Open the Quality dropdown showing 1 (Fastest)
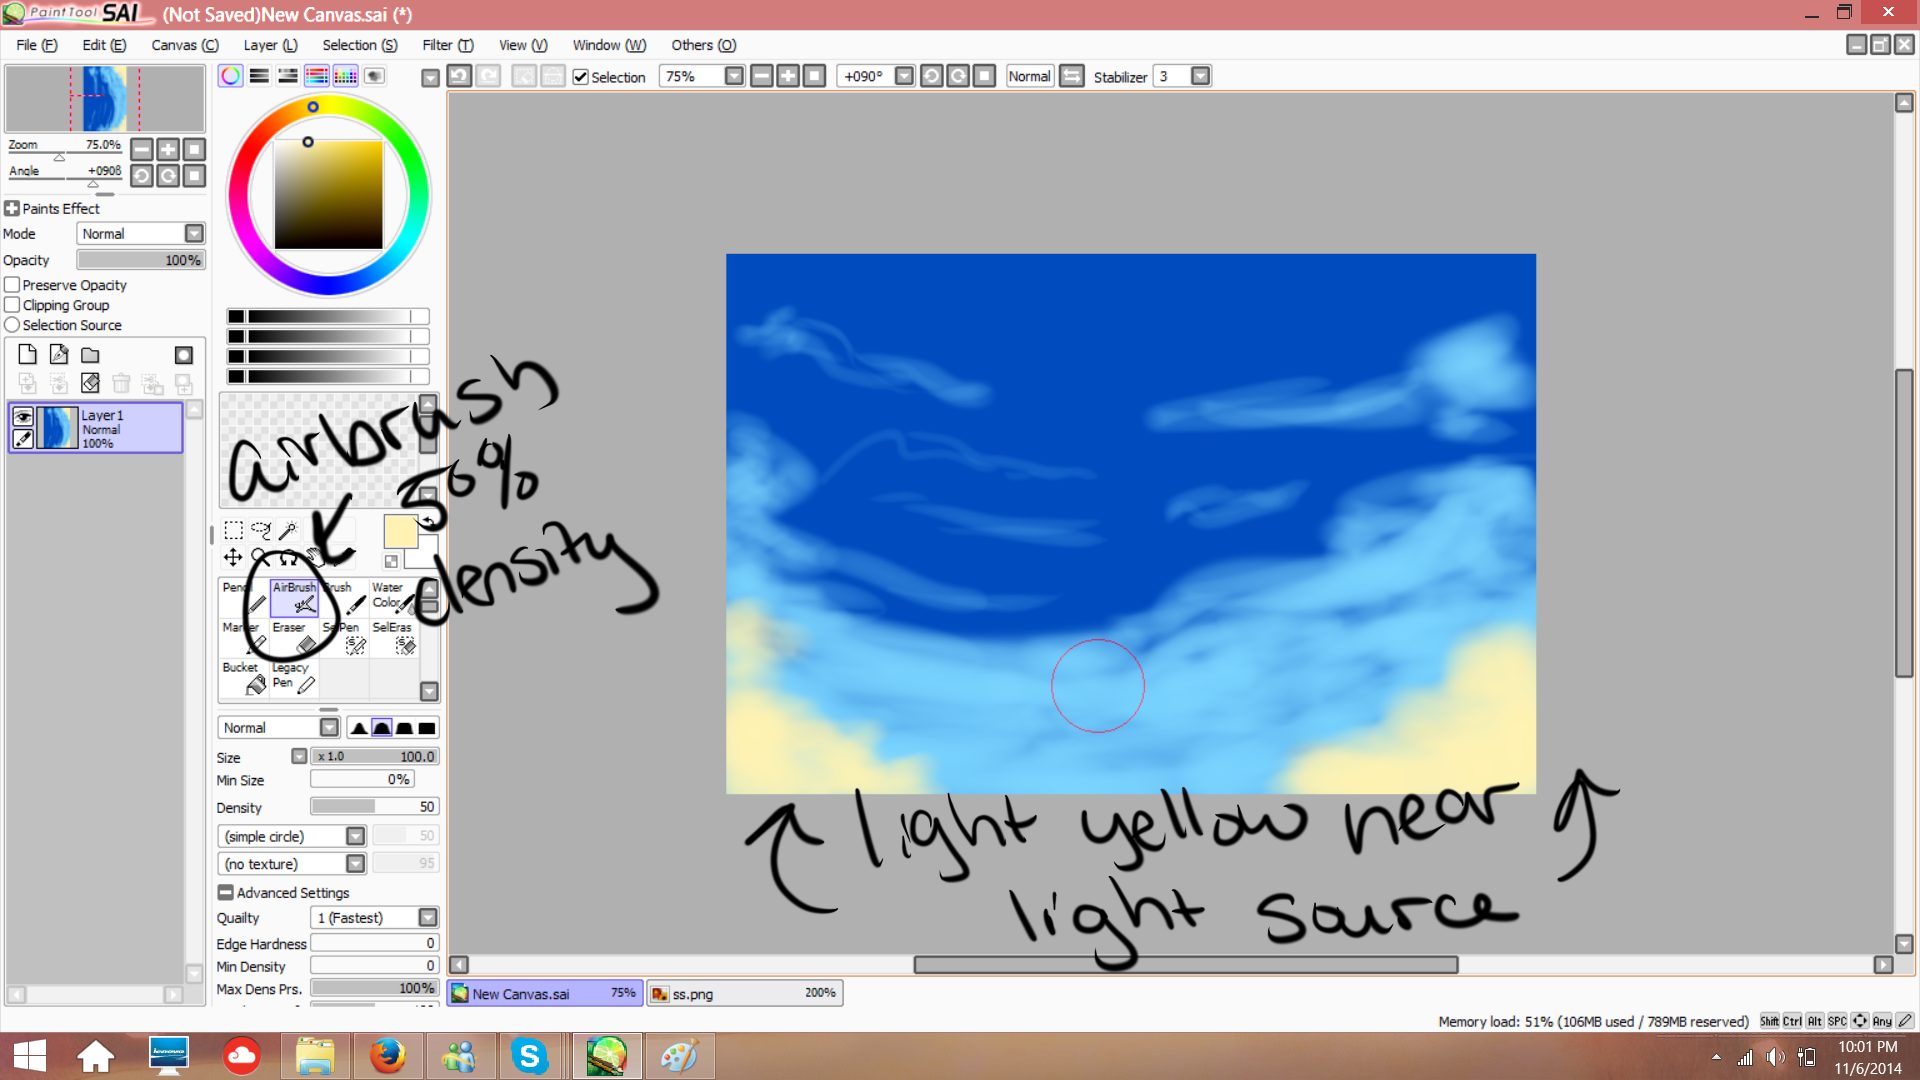 pos(427,918)
